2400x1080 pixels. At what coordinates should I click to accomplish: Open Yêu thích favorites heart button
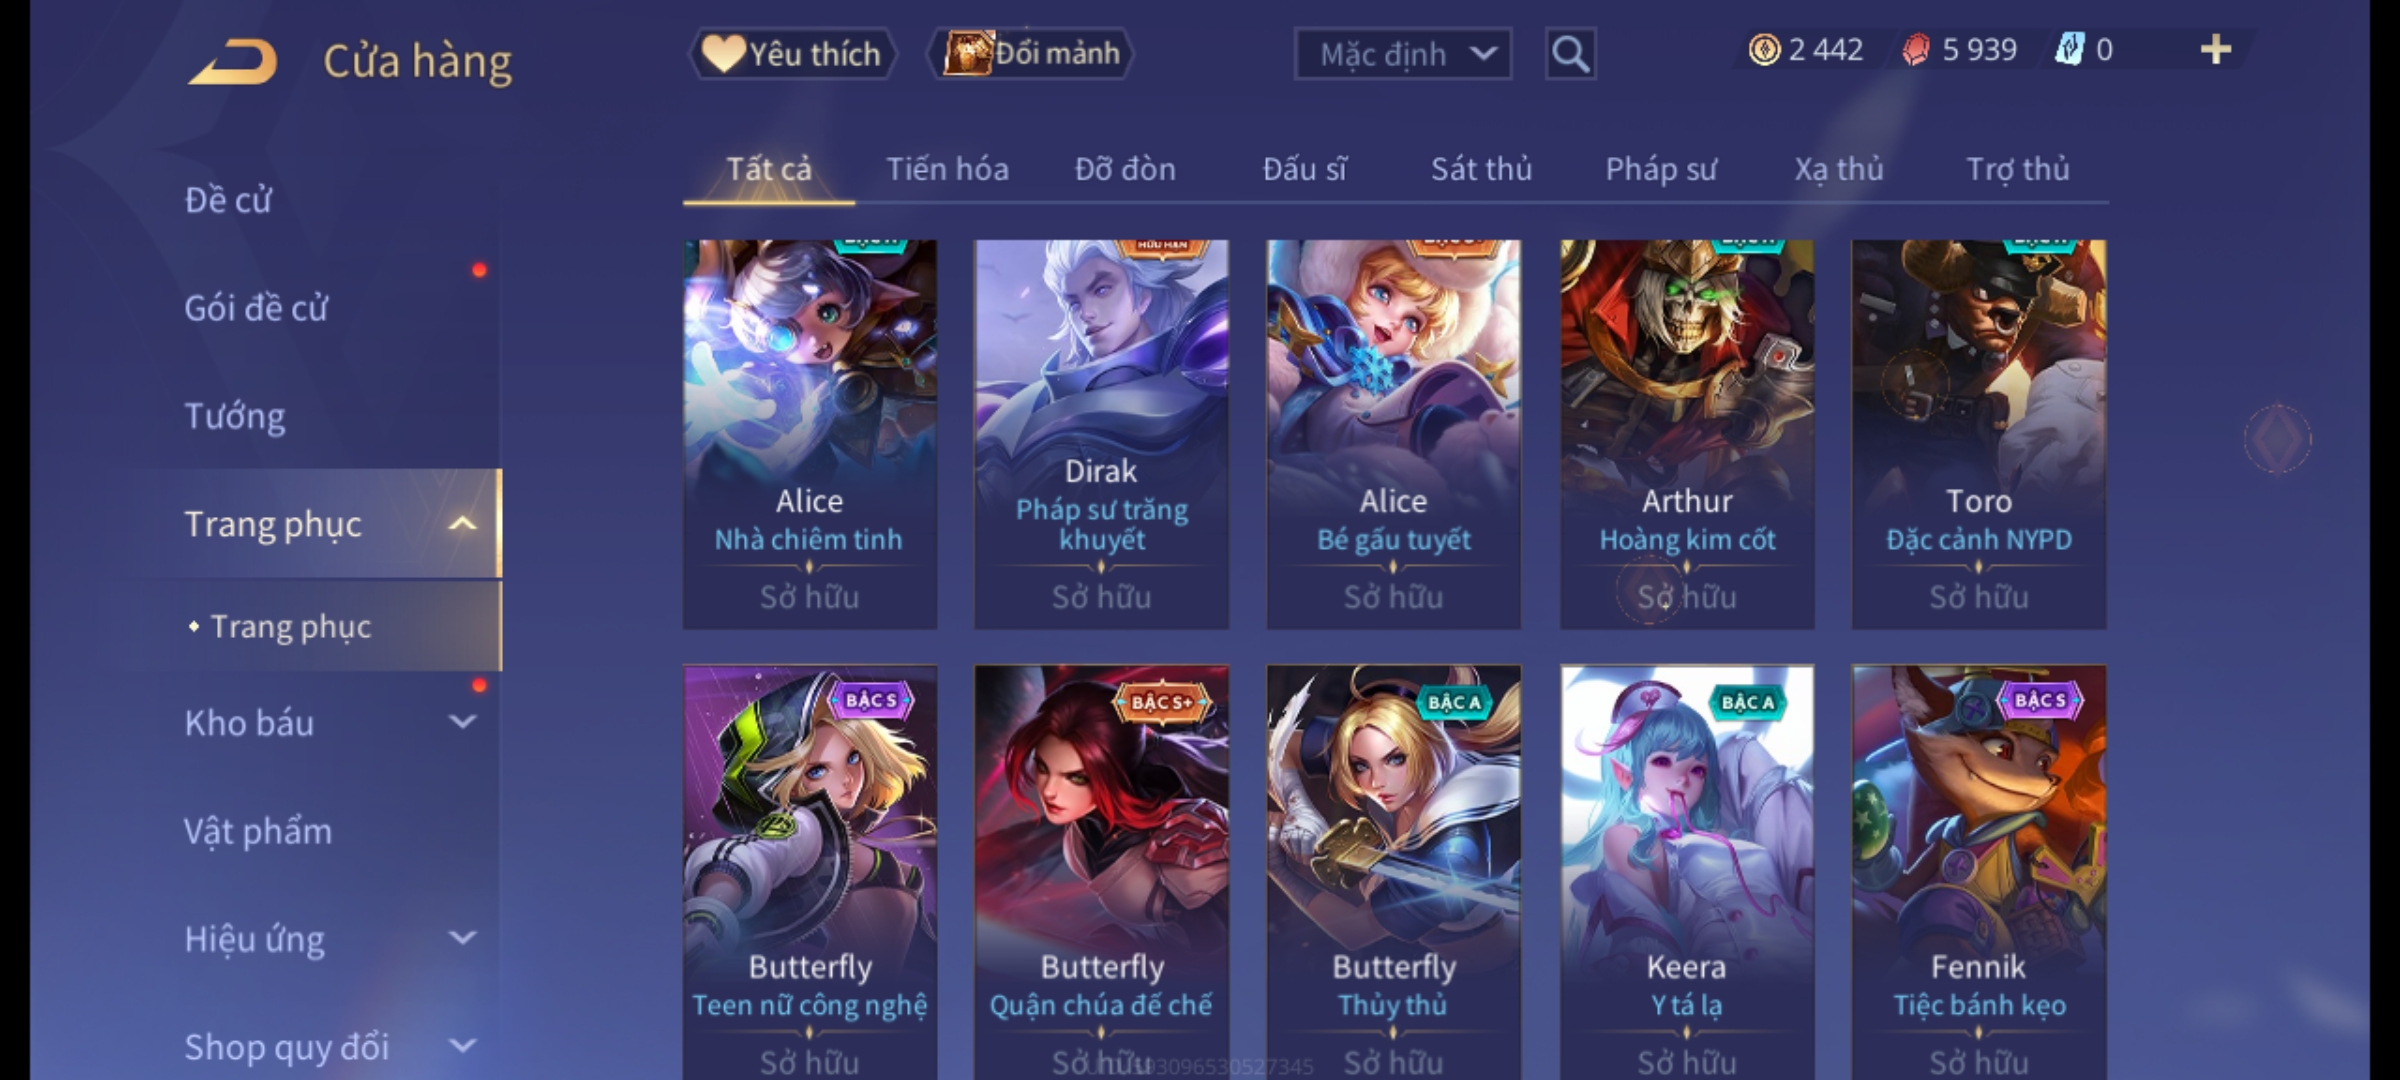pos(792,54)
